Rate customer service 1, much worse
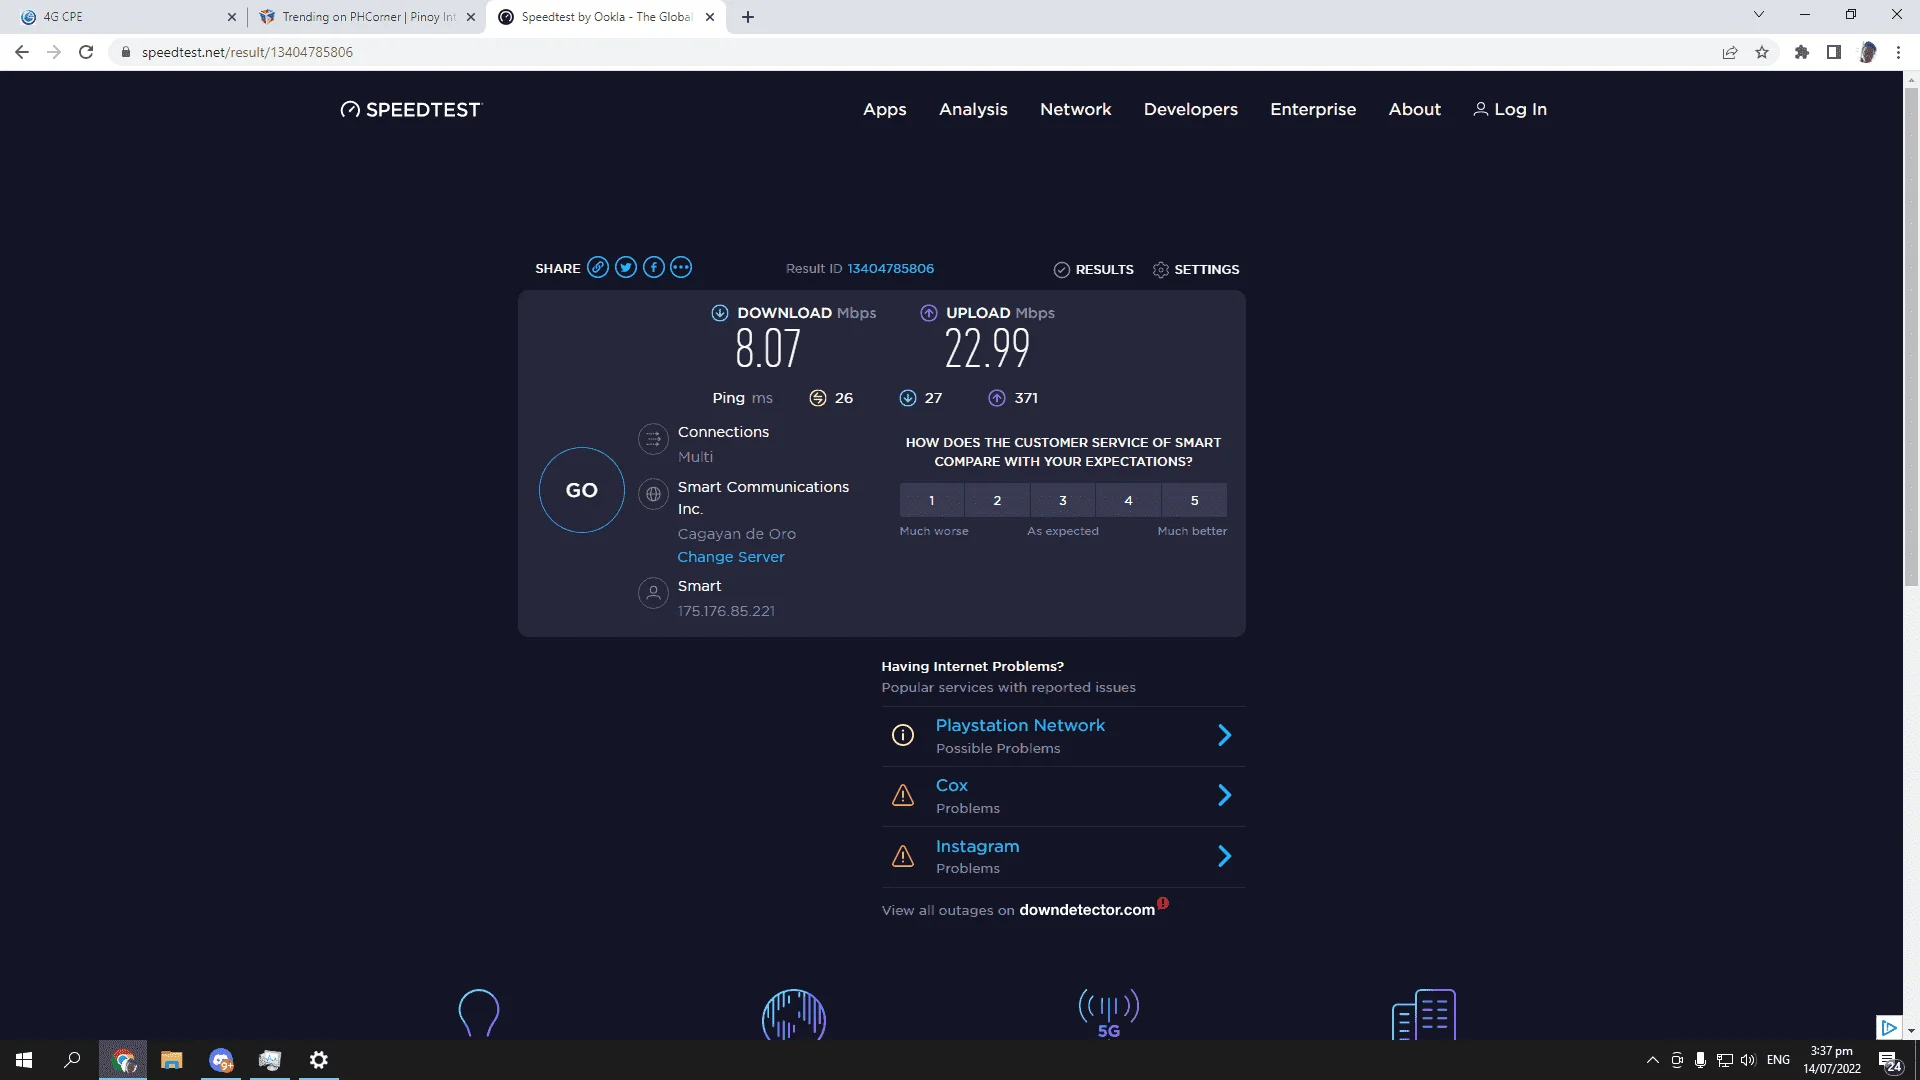Screen dimensions: 1920x1080 pyautogui.click(x=931, y=500)
